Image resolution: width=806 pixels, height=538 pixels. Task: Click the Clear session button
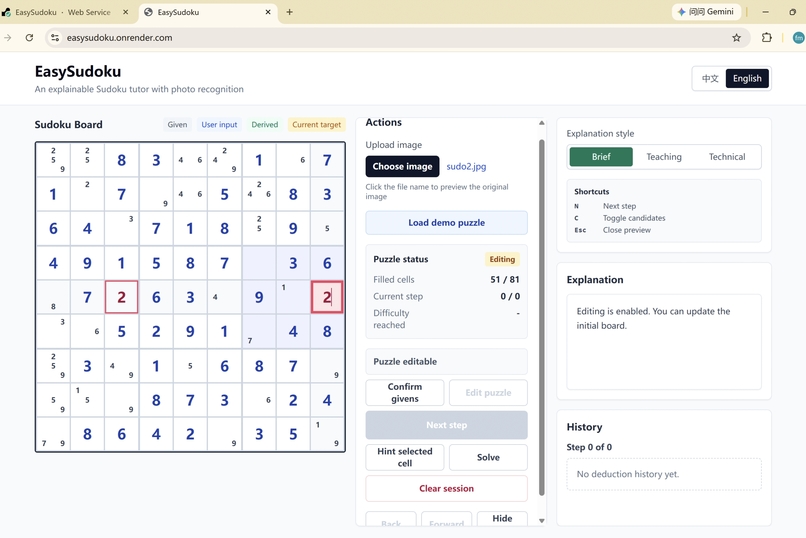point(446,488)
